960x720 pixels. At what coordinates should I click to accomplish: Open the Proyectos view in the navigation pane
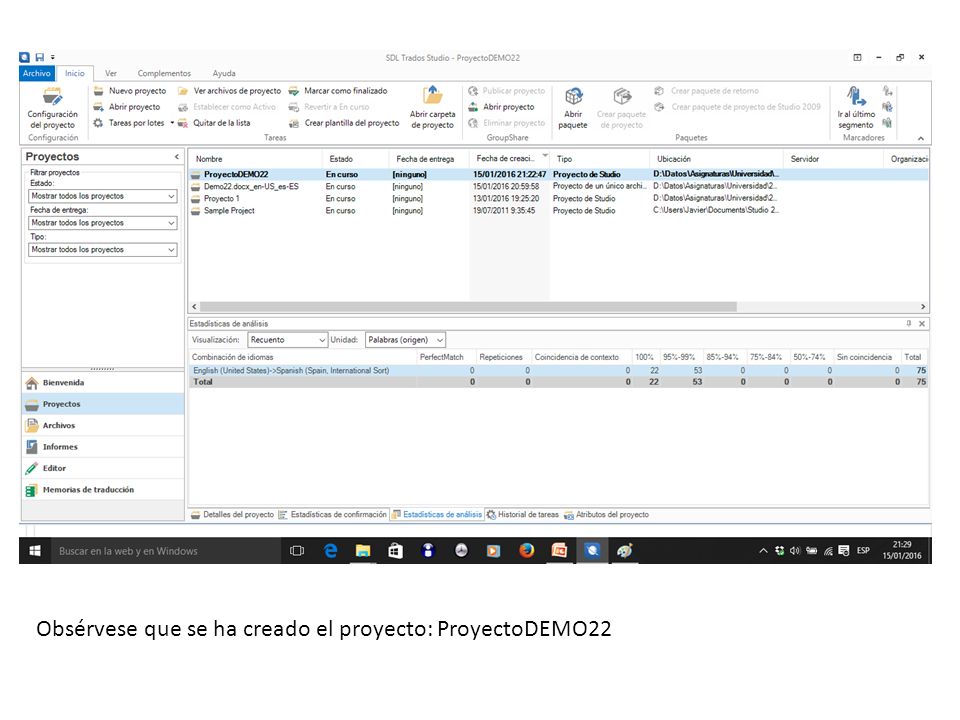pos(103,404)
